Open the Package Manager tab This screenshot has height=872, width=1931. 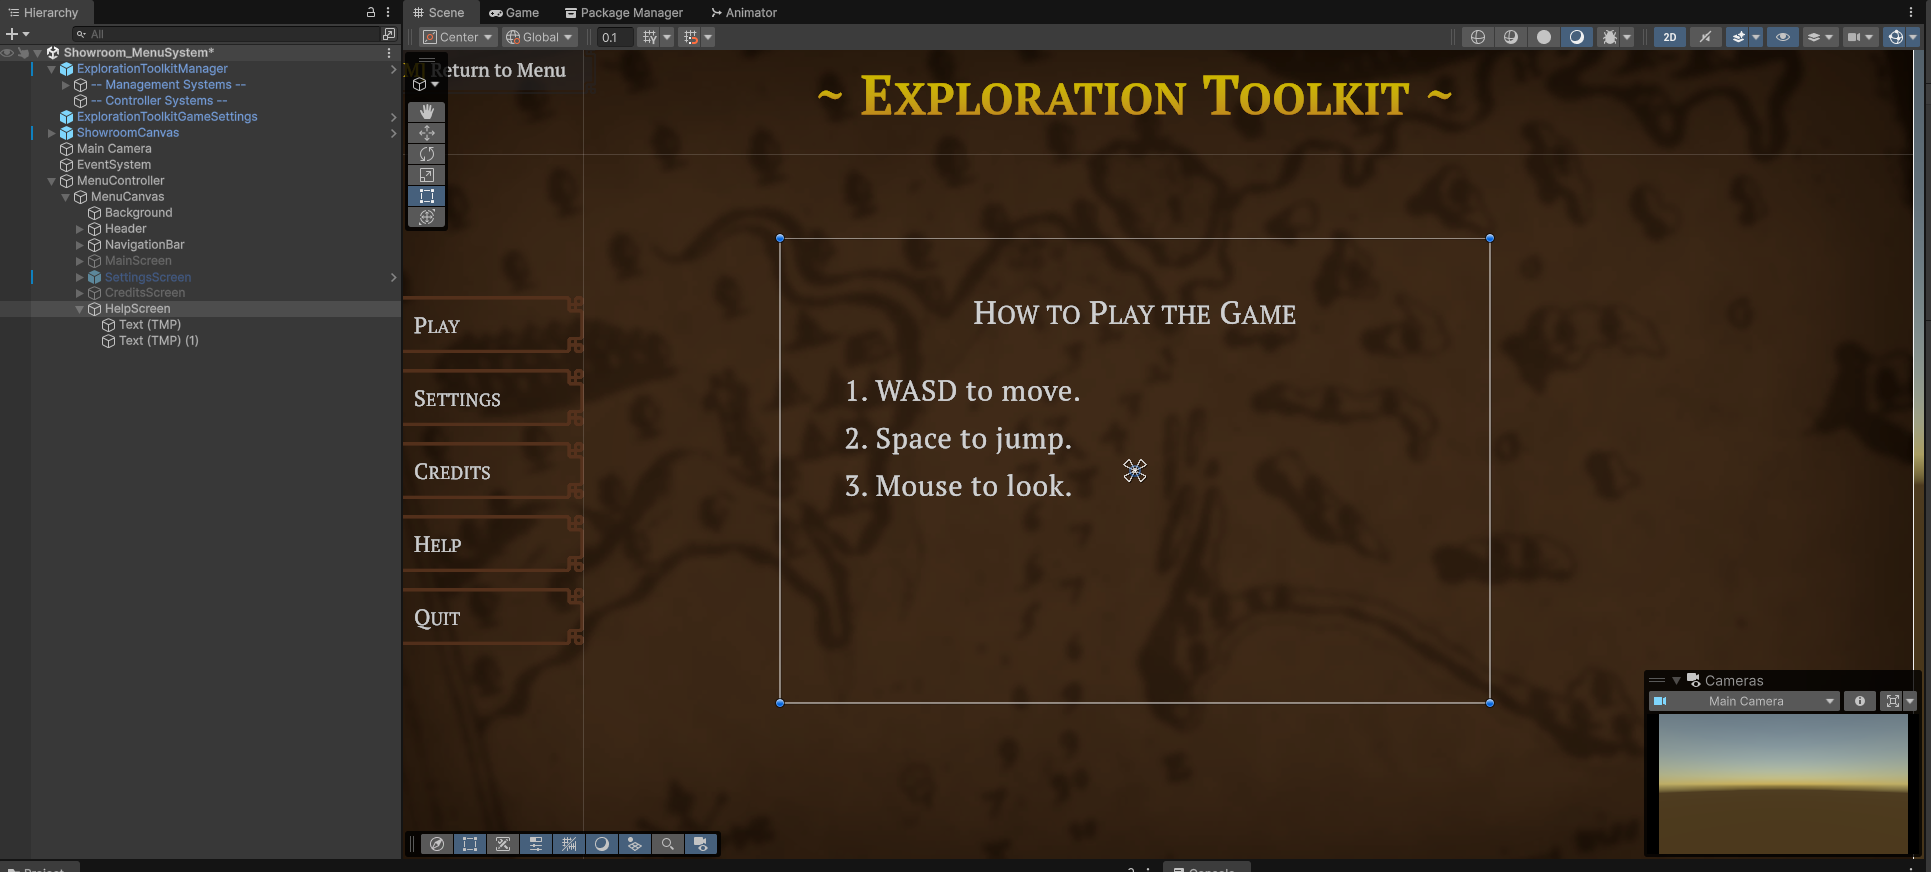click(624, 13)
